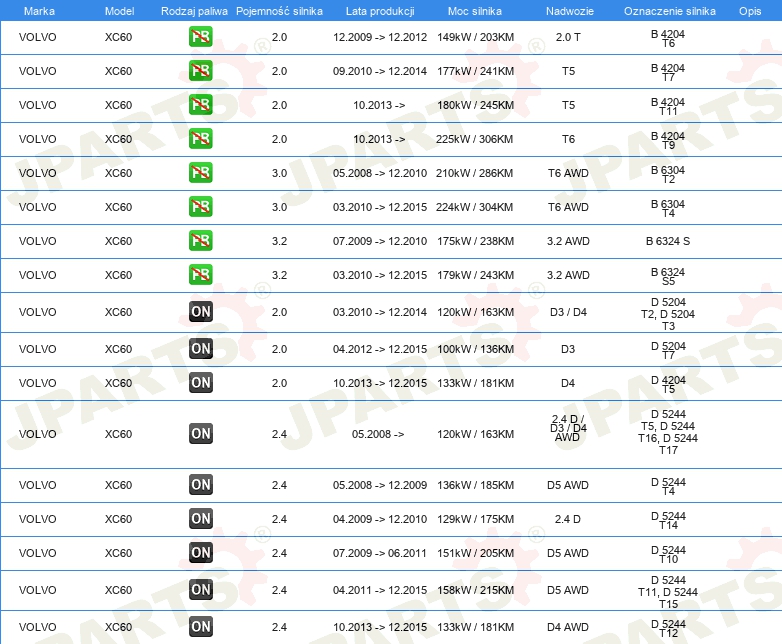Click the ON diesel icon in the D 5244 T12 row
This screenshot has width=782, height=644.
(x=200, y=627)
